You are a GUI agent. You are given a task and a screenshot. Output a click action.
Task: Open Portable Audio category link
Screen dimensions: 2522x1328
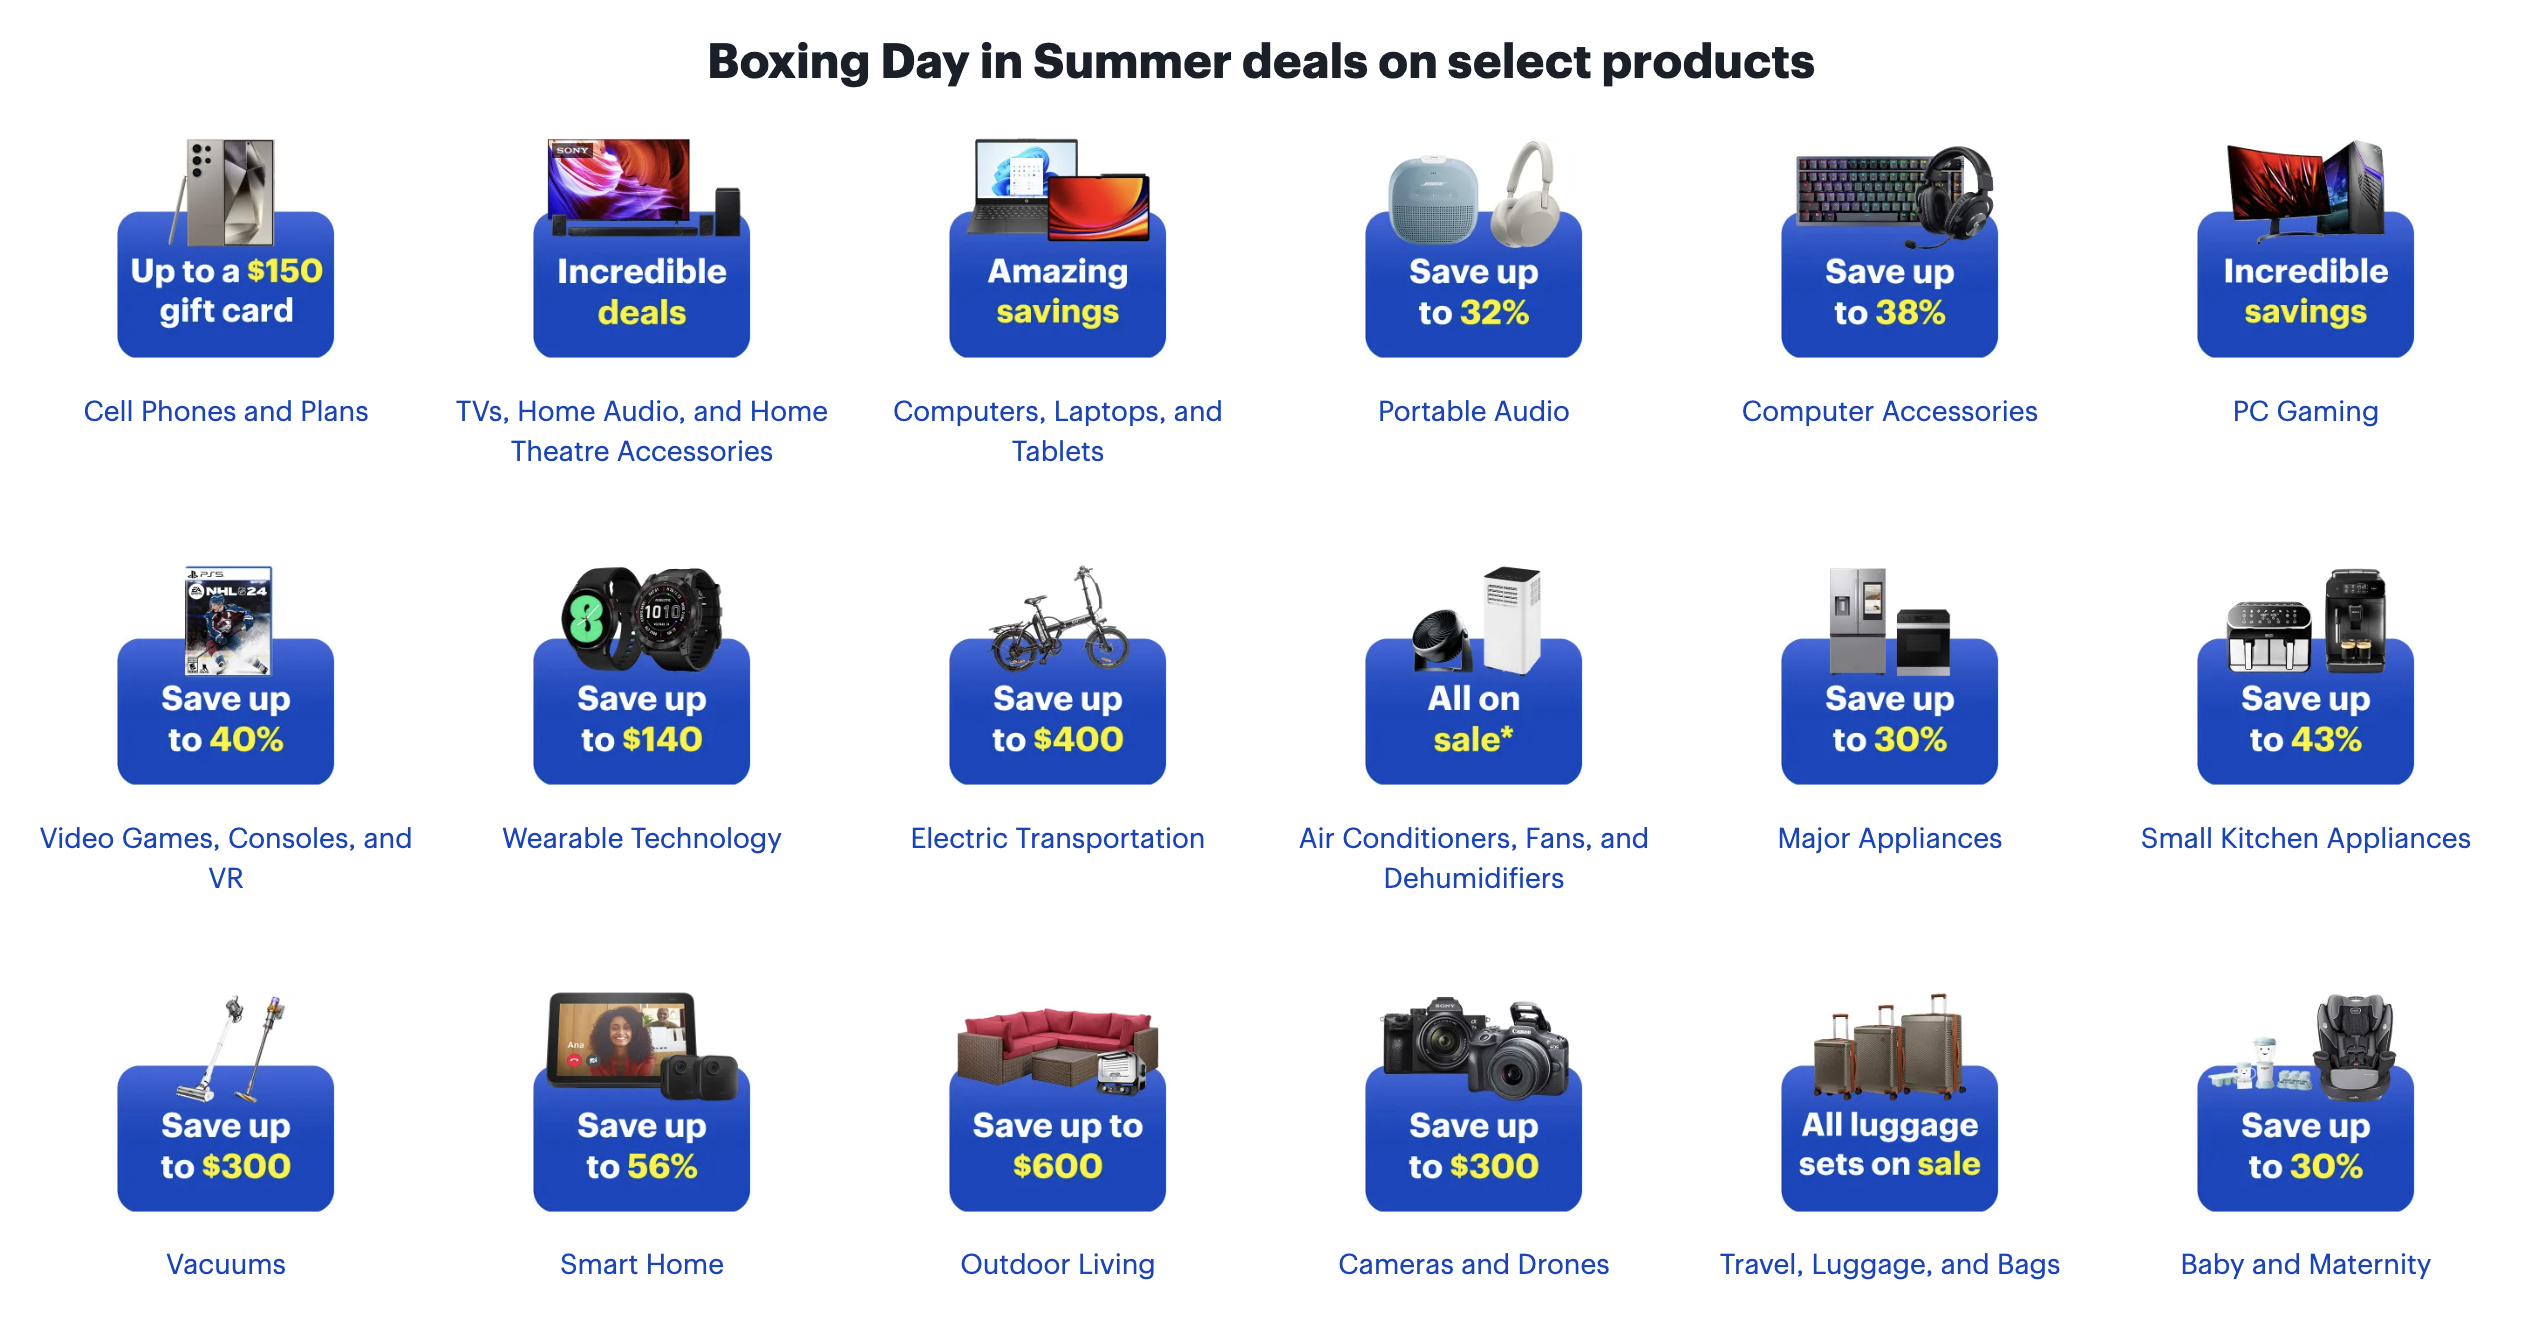(x=1474, y=411)
